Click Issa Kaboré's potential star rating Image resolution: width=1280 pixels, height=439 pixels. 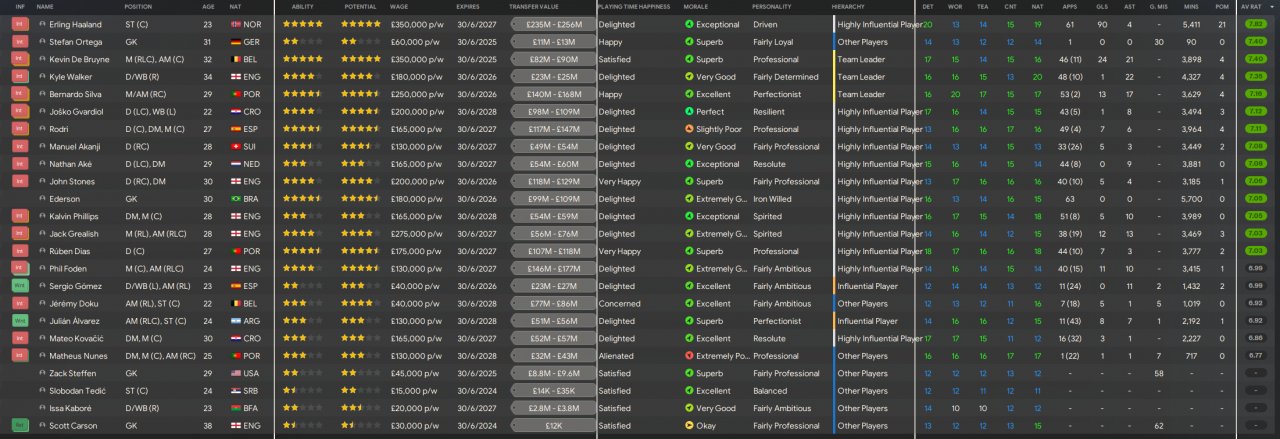(x=361, y=408)
